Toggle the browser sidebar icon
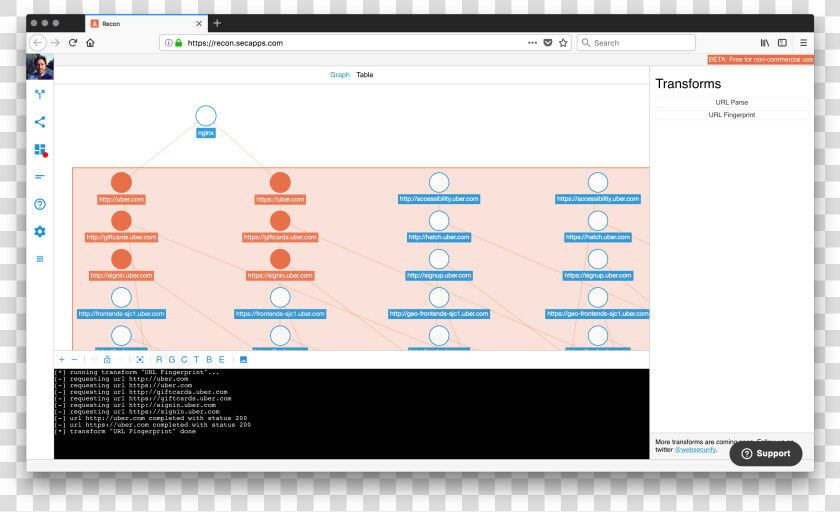840x512 pixels. (x=782, y=43)
